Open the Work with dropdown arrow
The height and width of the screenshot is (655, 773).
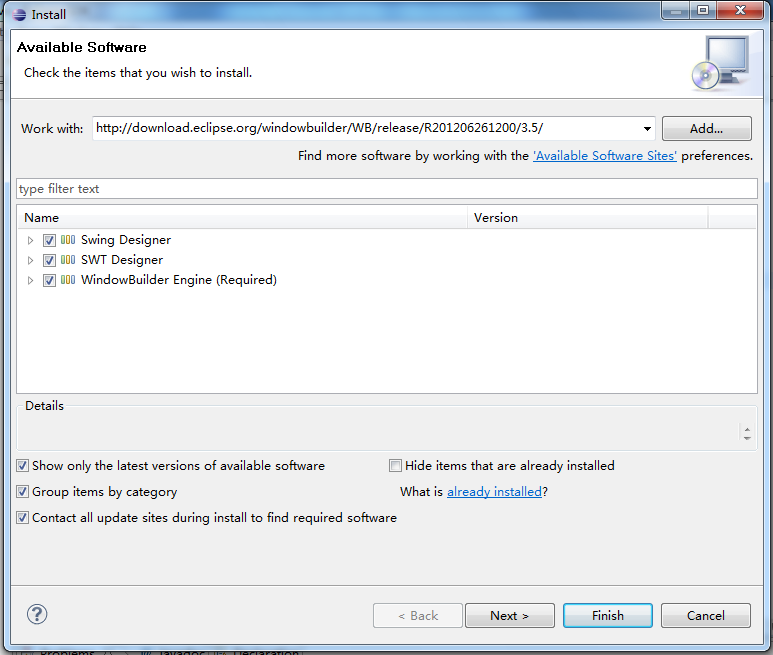coord(647,129)
